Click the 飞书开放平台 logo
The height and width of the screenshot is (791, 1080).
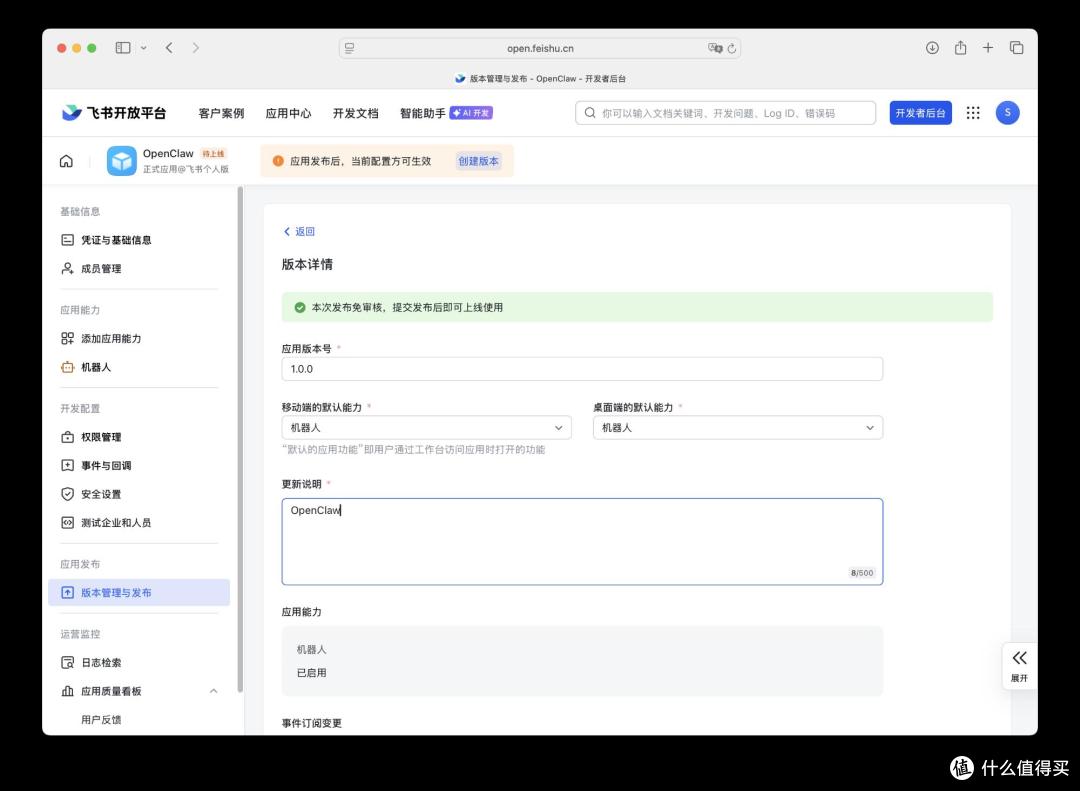click(x=114, y=113)
